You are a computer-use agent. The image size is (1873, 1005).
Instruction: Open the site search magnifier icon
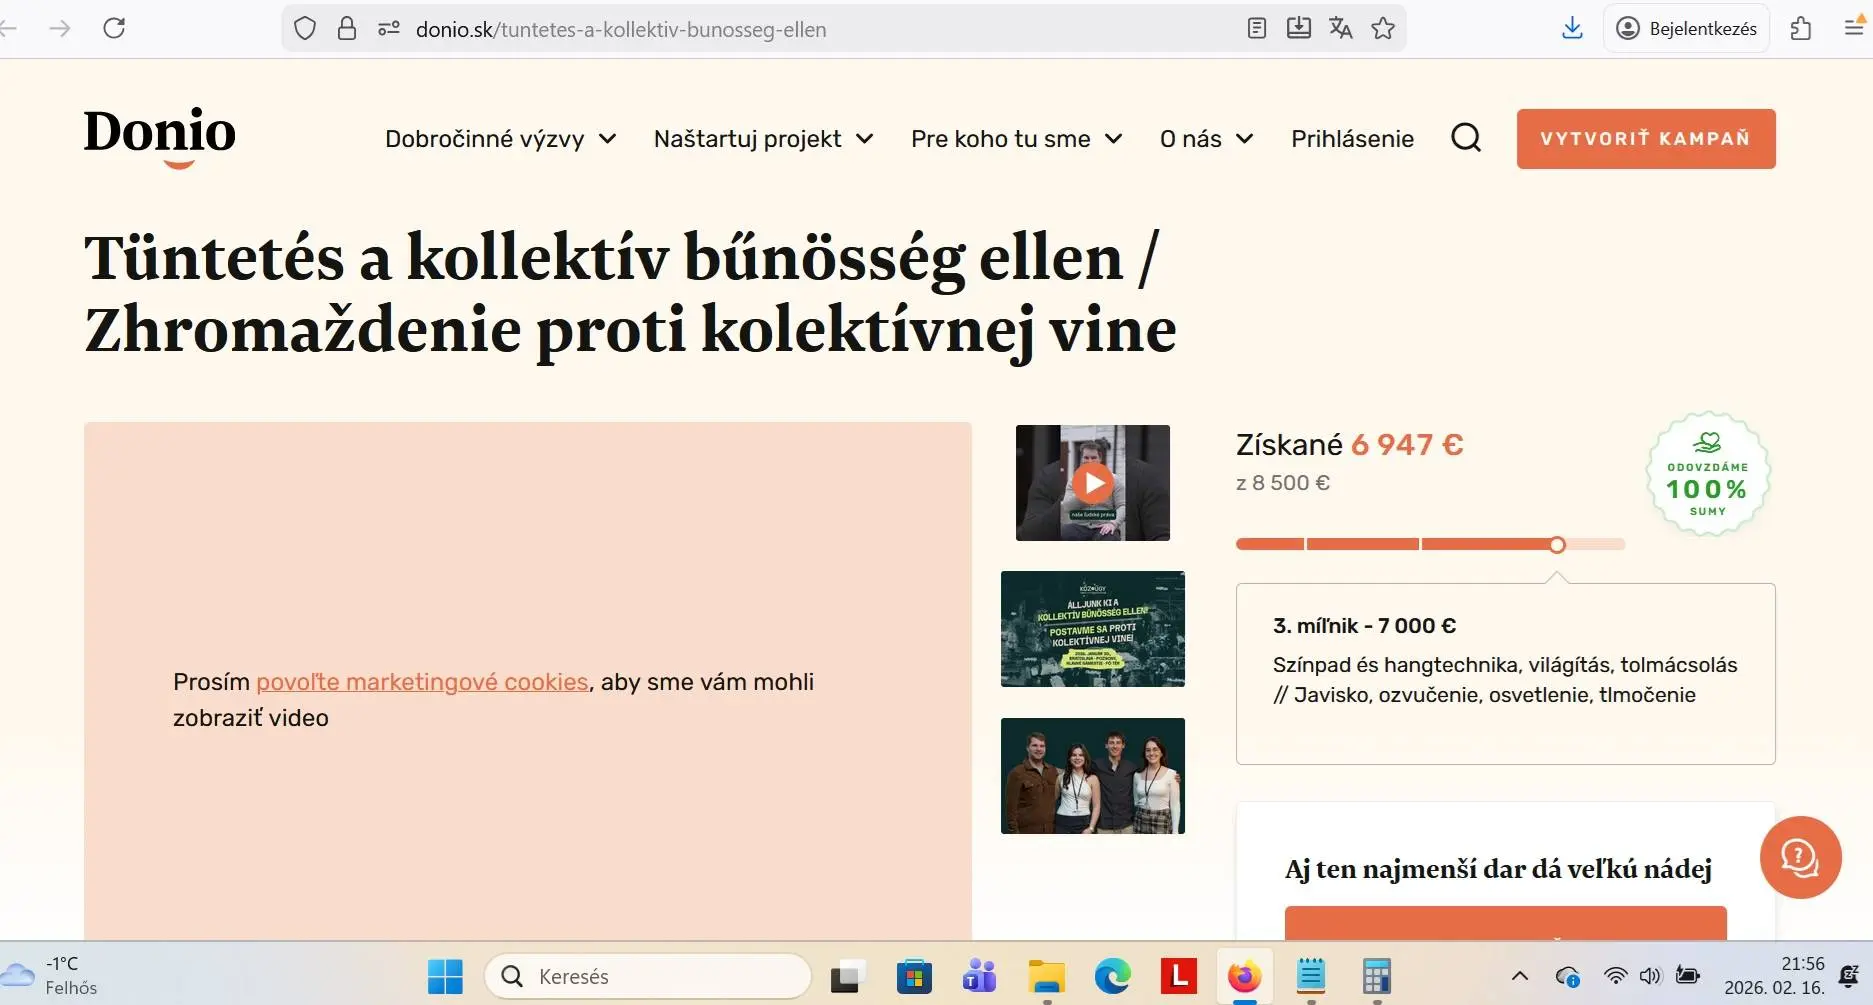point(1465,138)
